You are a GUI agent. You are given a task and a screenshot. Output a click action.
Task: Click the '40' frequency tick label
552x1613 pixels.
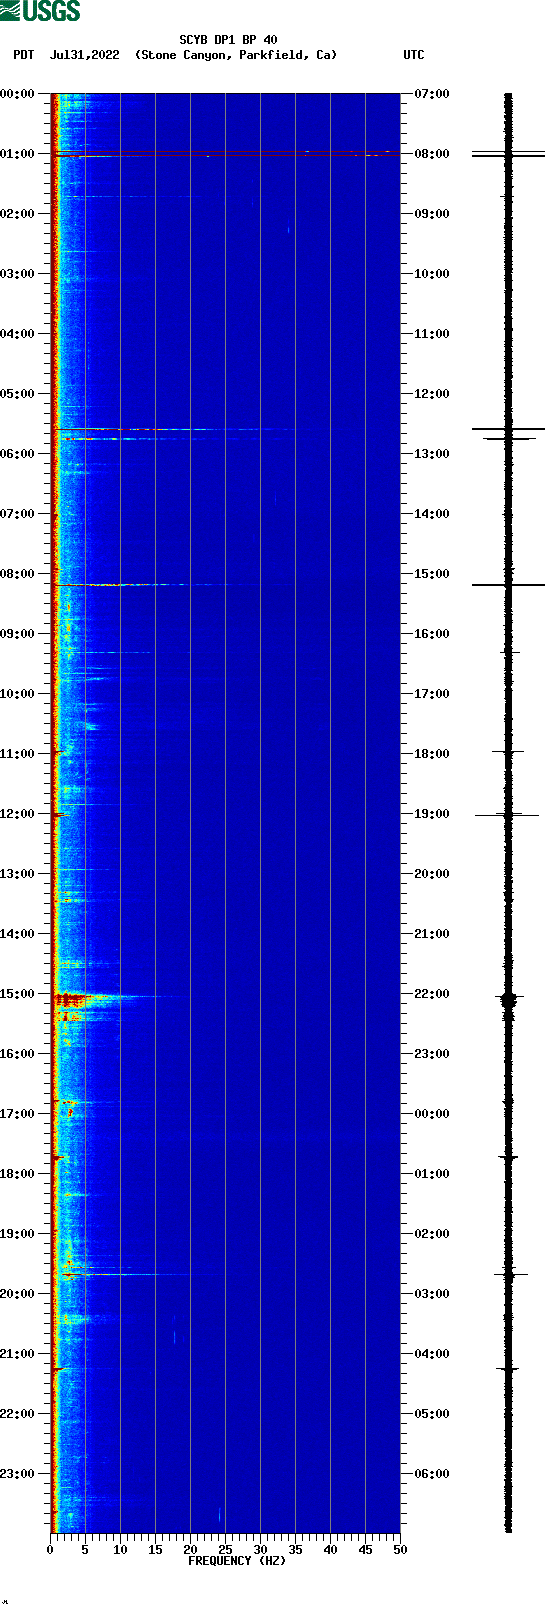(x=330, y=1551)
